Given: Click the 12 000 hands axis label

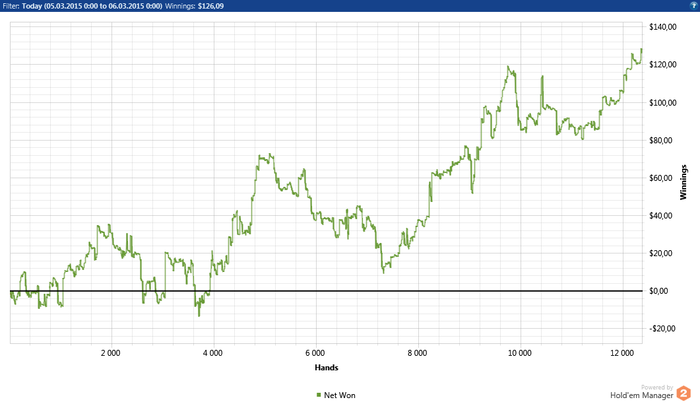Looking at the screenshot, I should (622, 353).
